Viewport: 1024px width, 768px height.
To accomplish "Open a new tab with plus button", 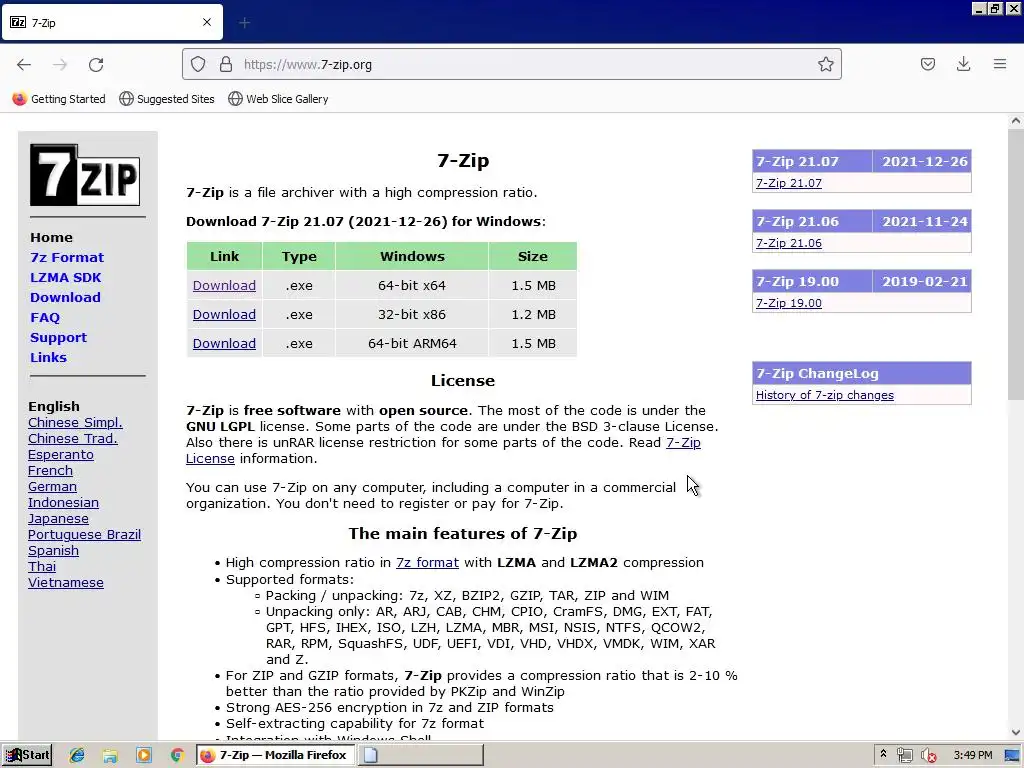I will click(244, 23).
